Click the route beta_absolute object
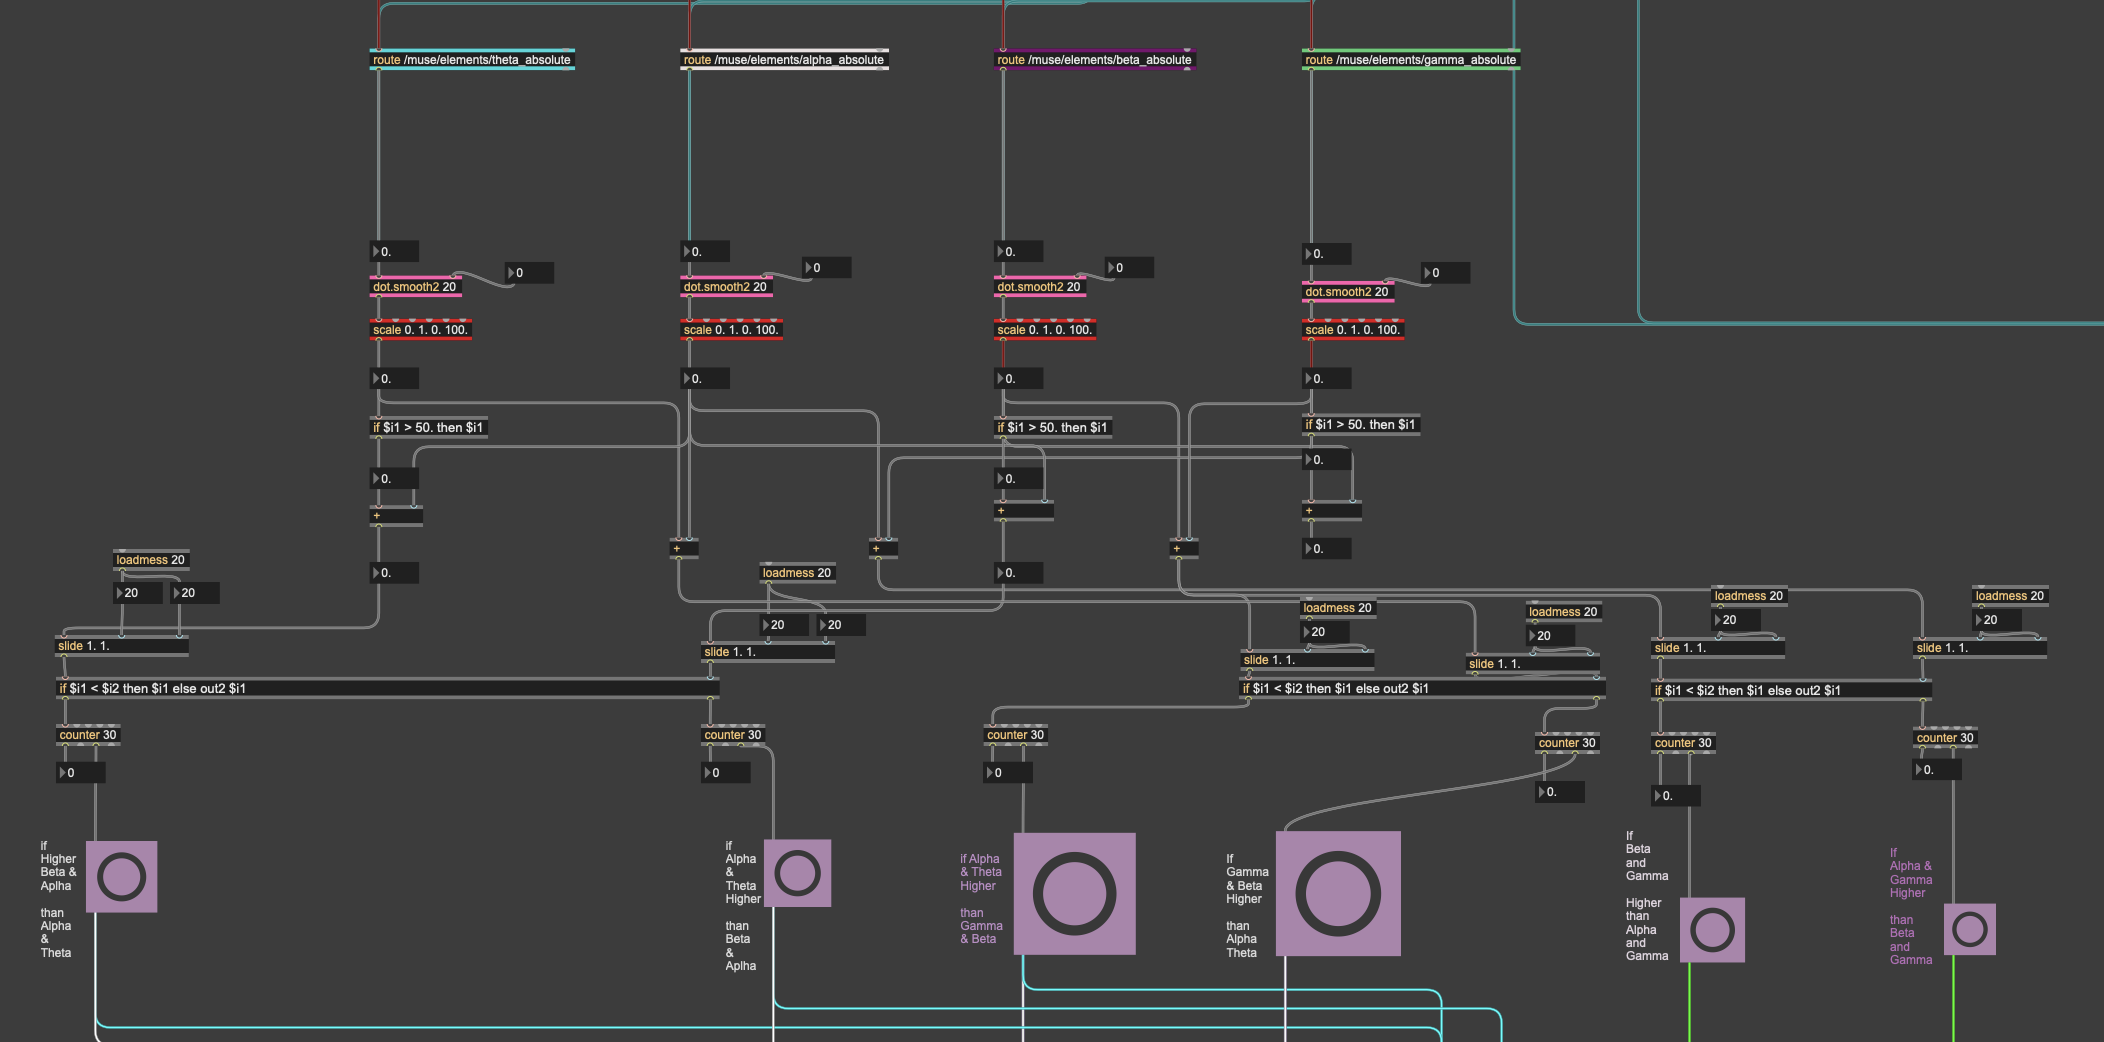 tap(1094, 60)
